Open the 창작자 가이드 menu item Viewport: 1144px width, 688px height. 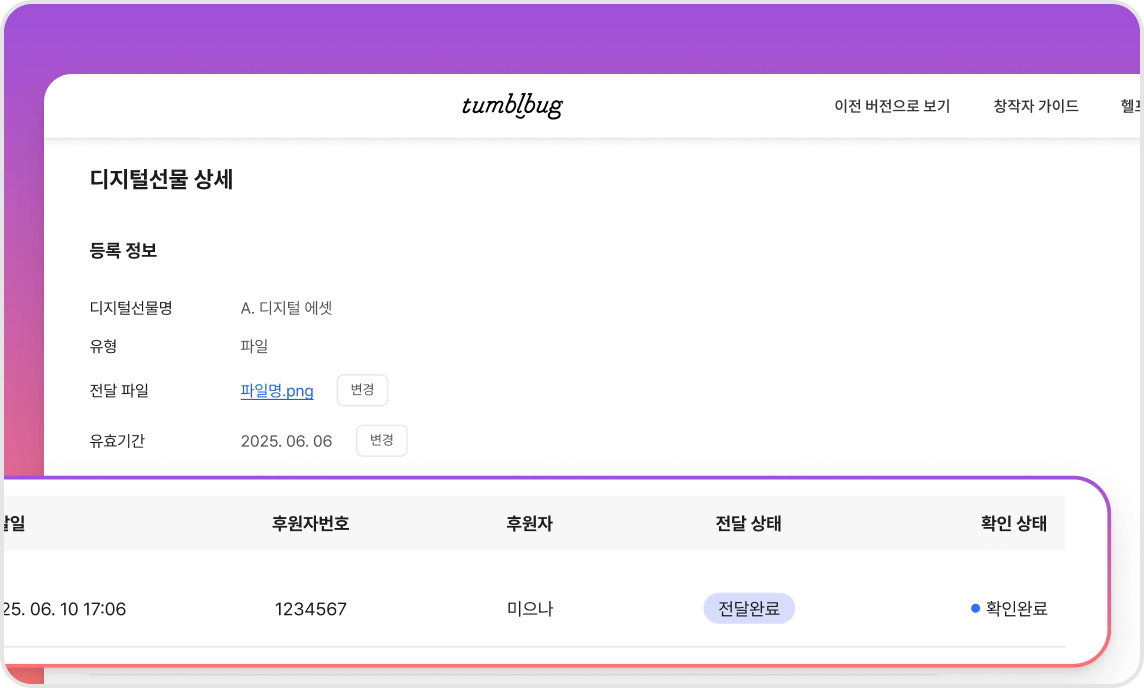1036,106
